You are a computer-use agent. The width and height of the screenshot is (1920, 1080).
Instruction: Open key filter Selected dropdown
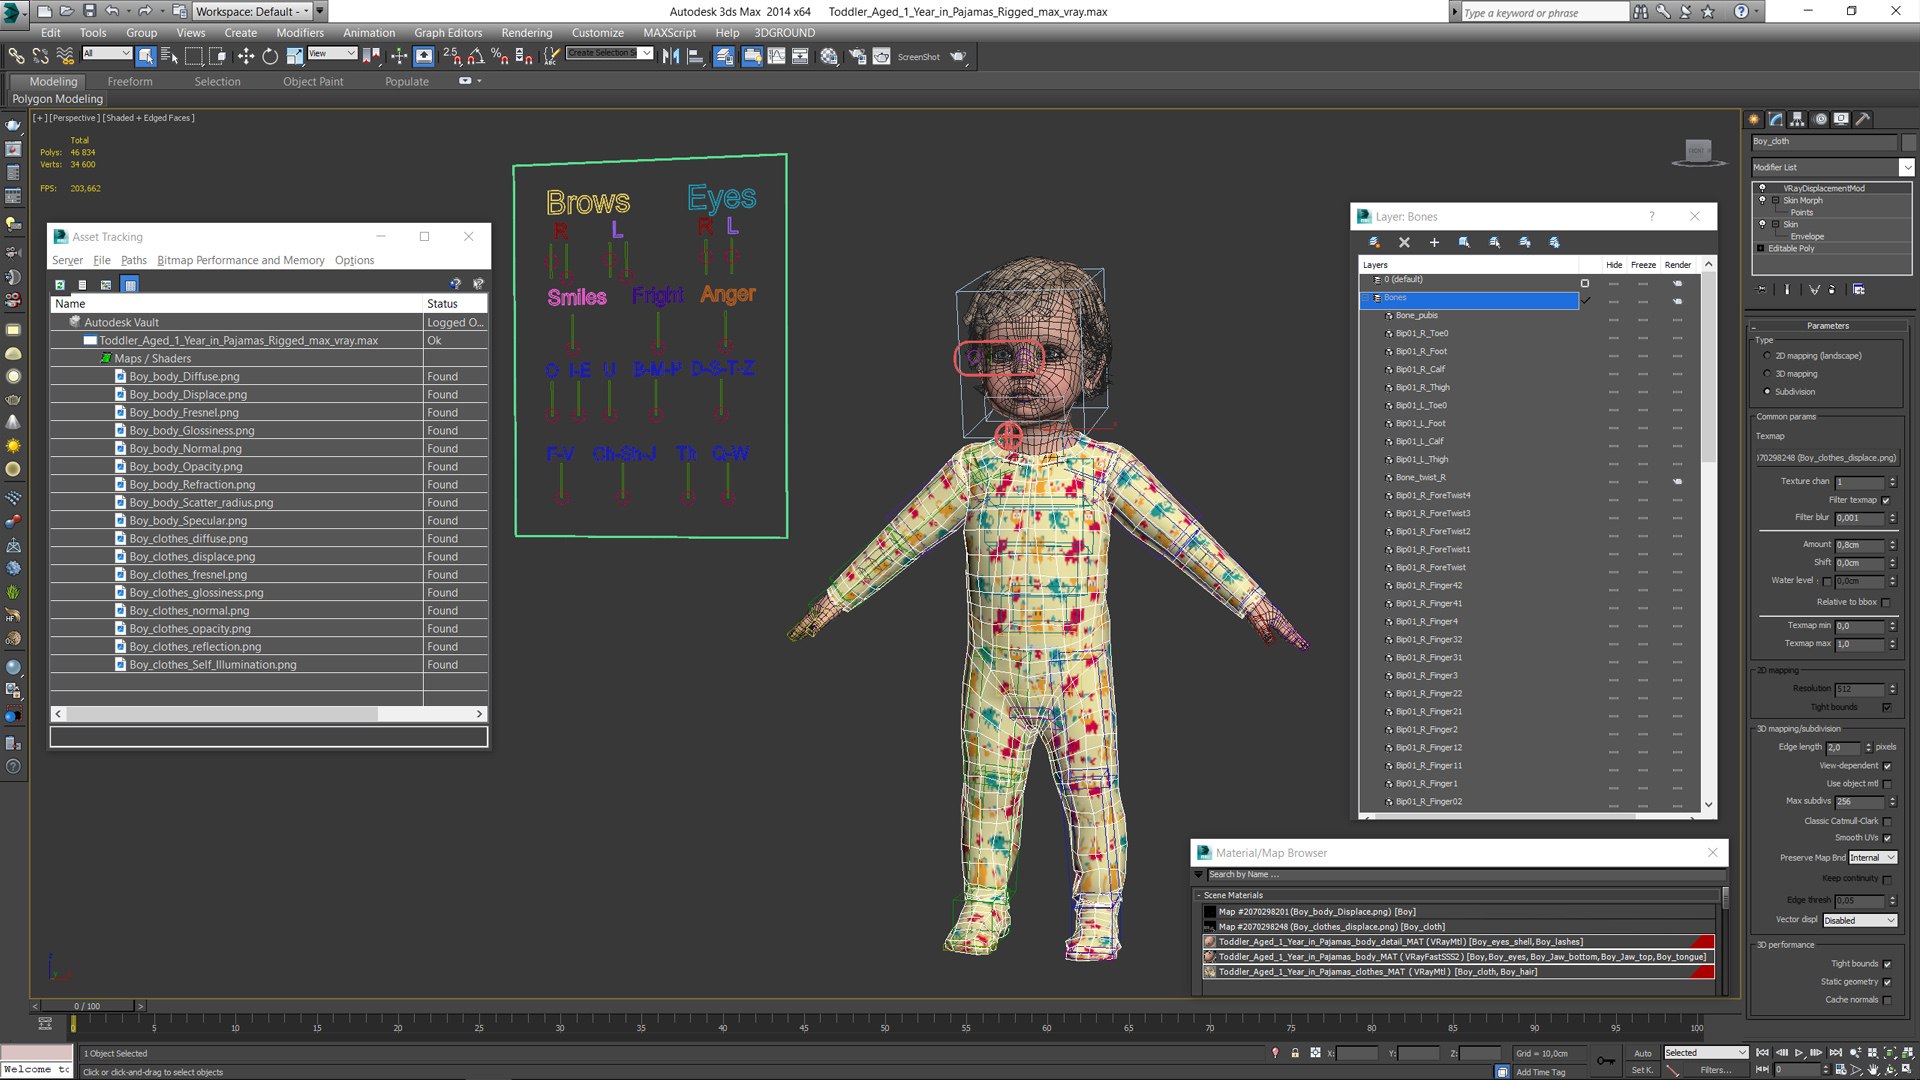click(x=1705, y=1053)
